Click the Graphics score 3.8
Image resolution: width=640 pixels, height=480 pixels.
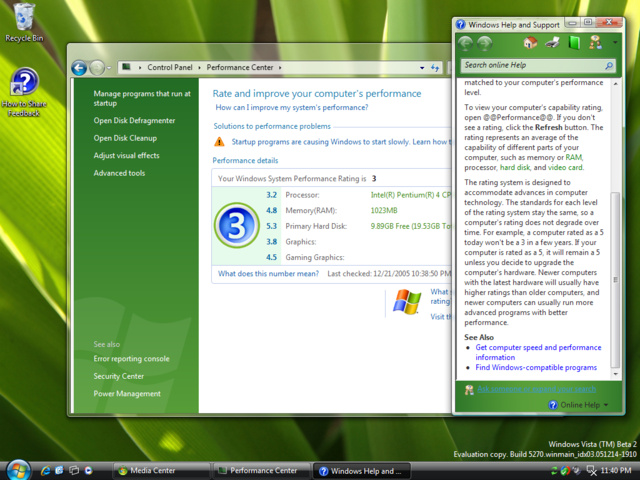pyautogui.click(x=271, y=242)
